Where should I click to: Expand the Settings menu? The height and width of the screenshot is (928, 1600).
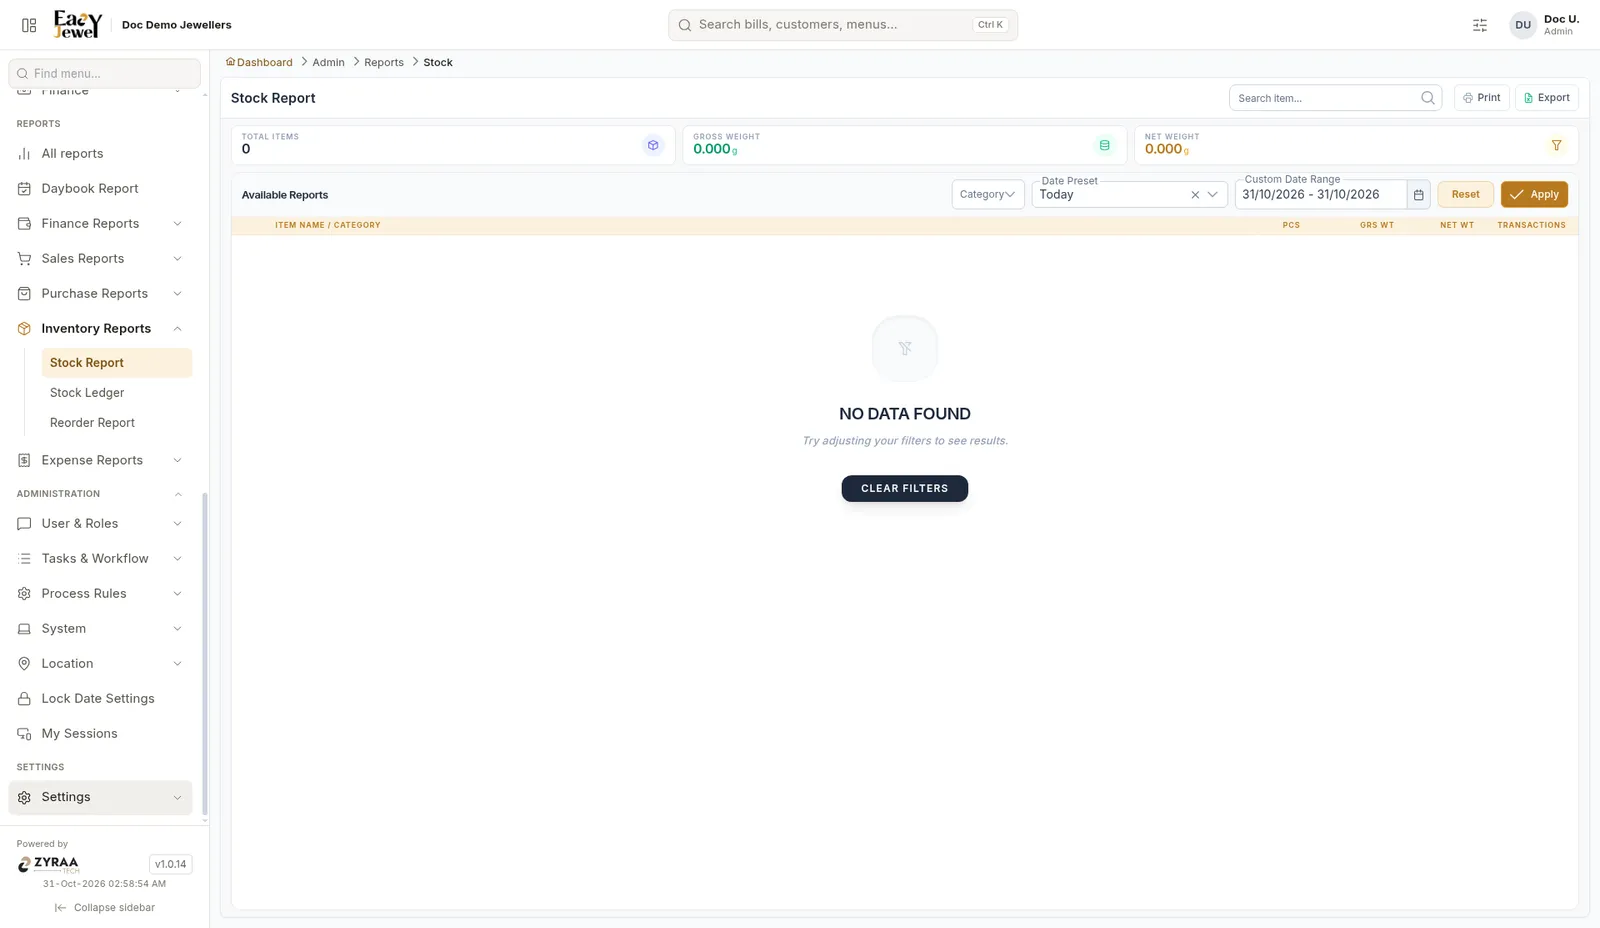(100, 797)
